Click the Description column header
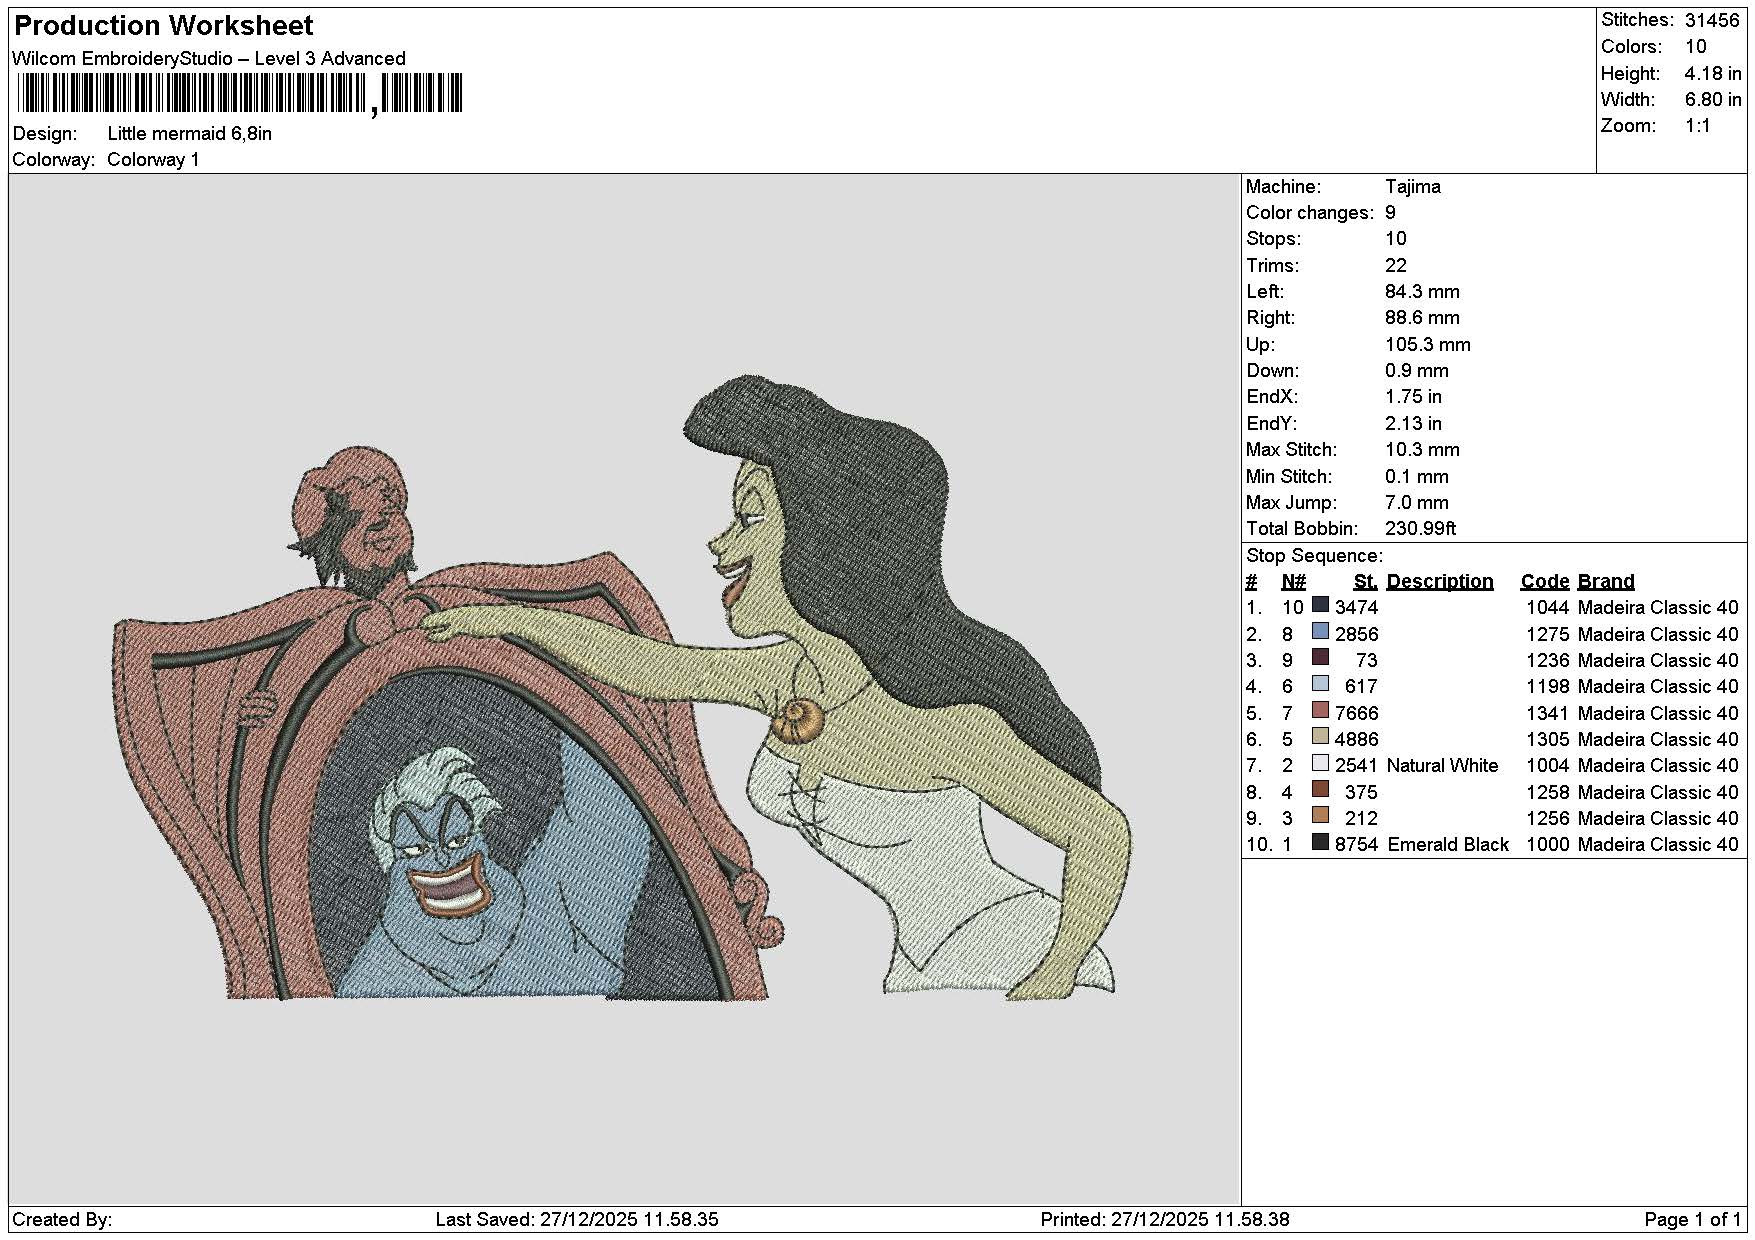 click(x=1439, y=581)
